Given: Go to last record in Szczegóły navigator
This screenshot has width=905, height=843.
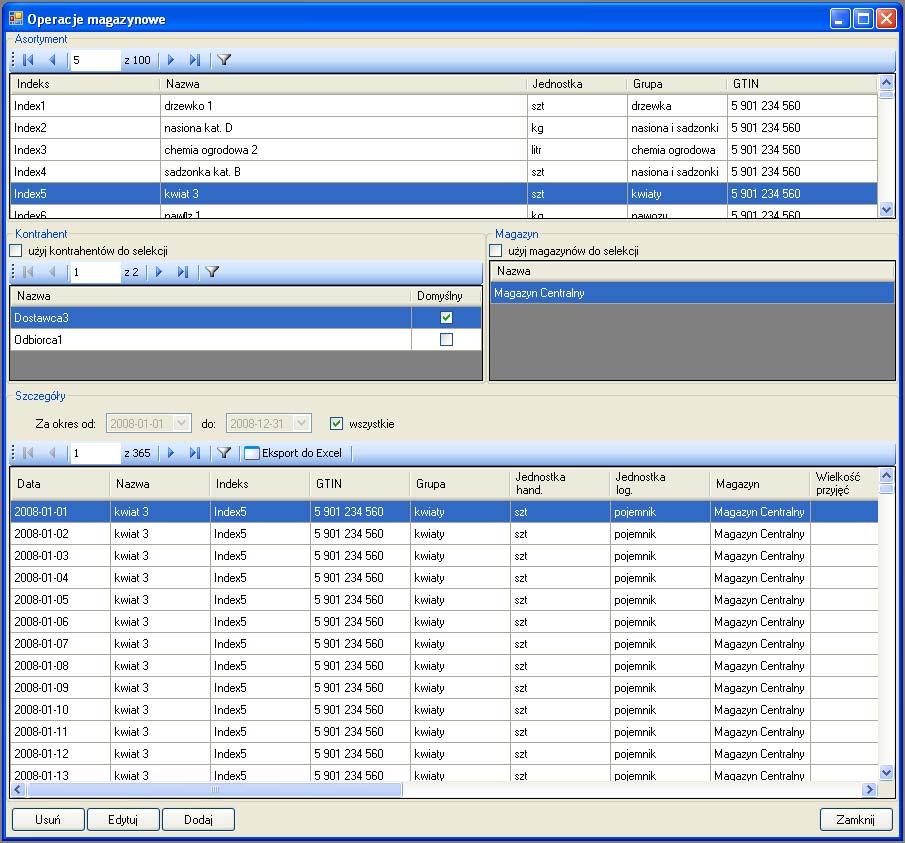Looking at the screenshot, I should click(x=195, y=453).
